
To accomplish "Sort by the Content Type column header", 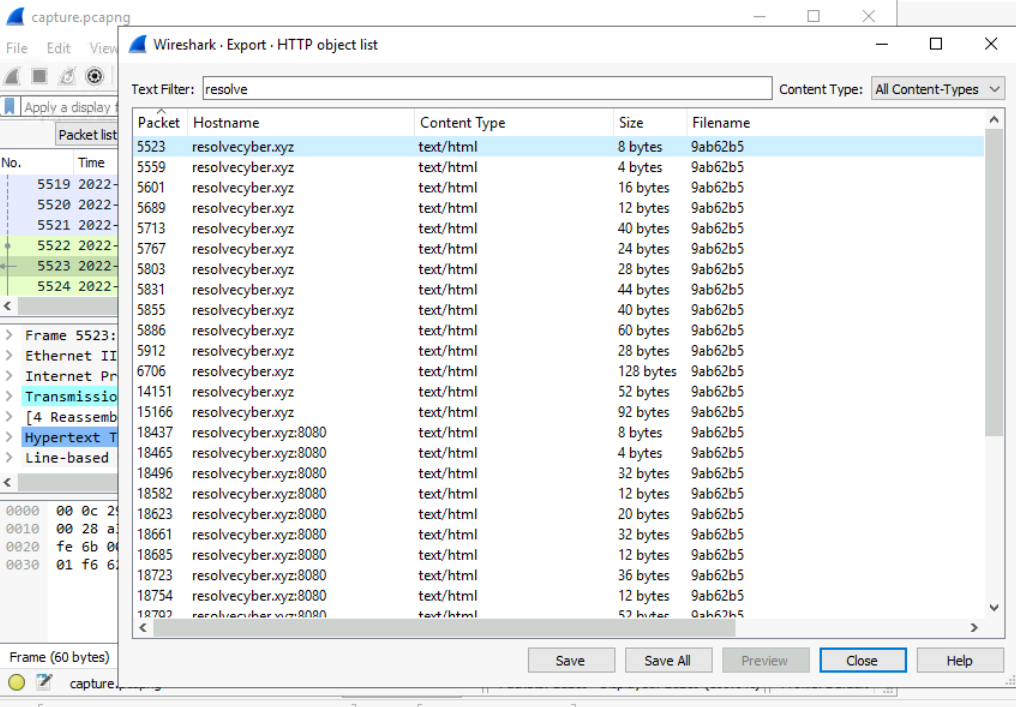I will 514,122.
